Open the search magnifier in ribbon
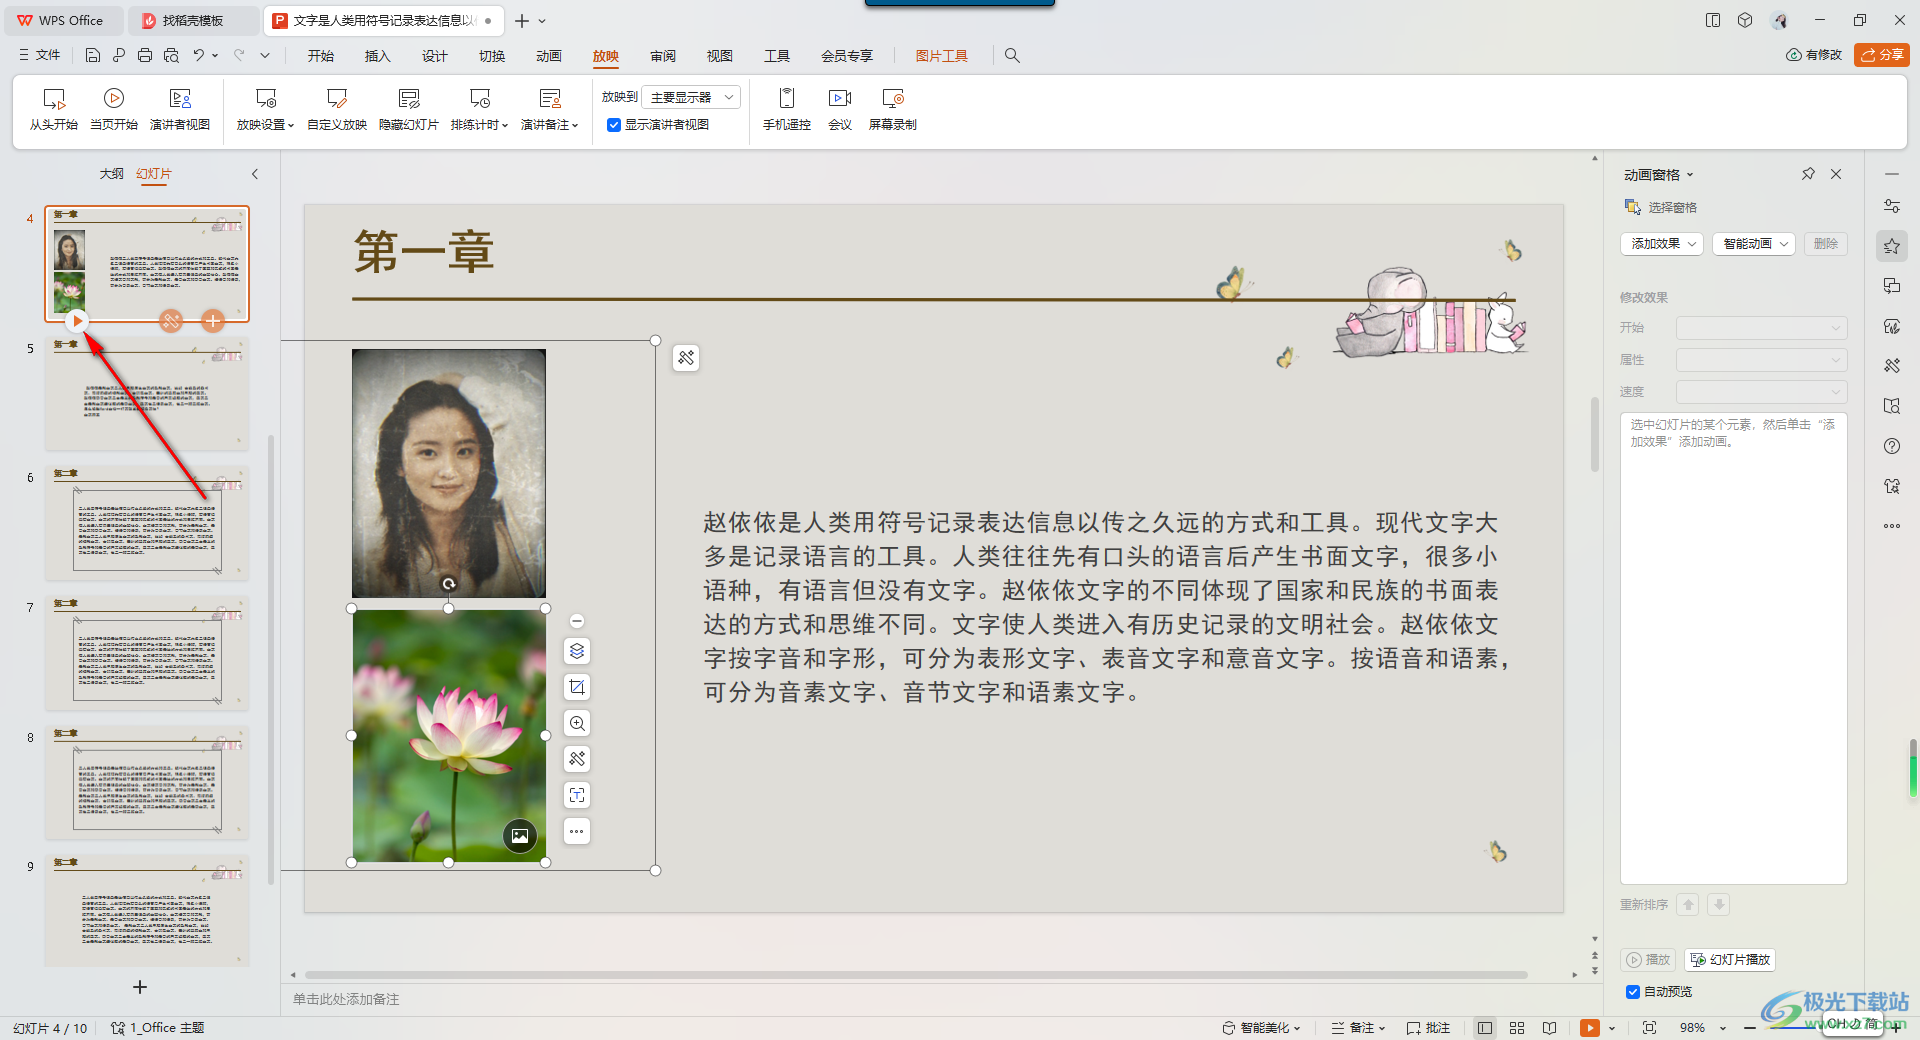This screenshot has width=1920, height=1040. [1012, 55]
